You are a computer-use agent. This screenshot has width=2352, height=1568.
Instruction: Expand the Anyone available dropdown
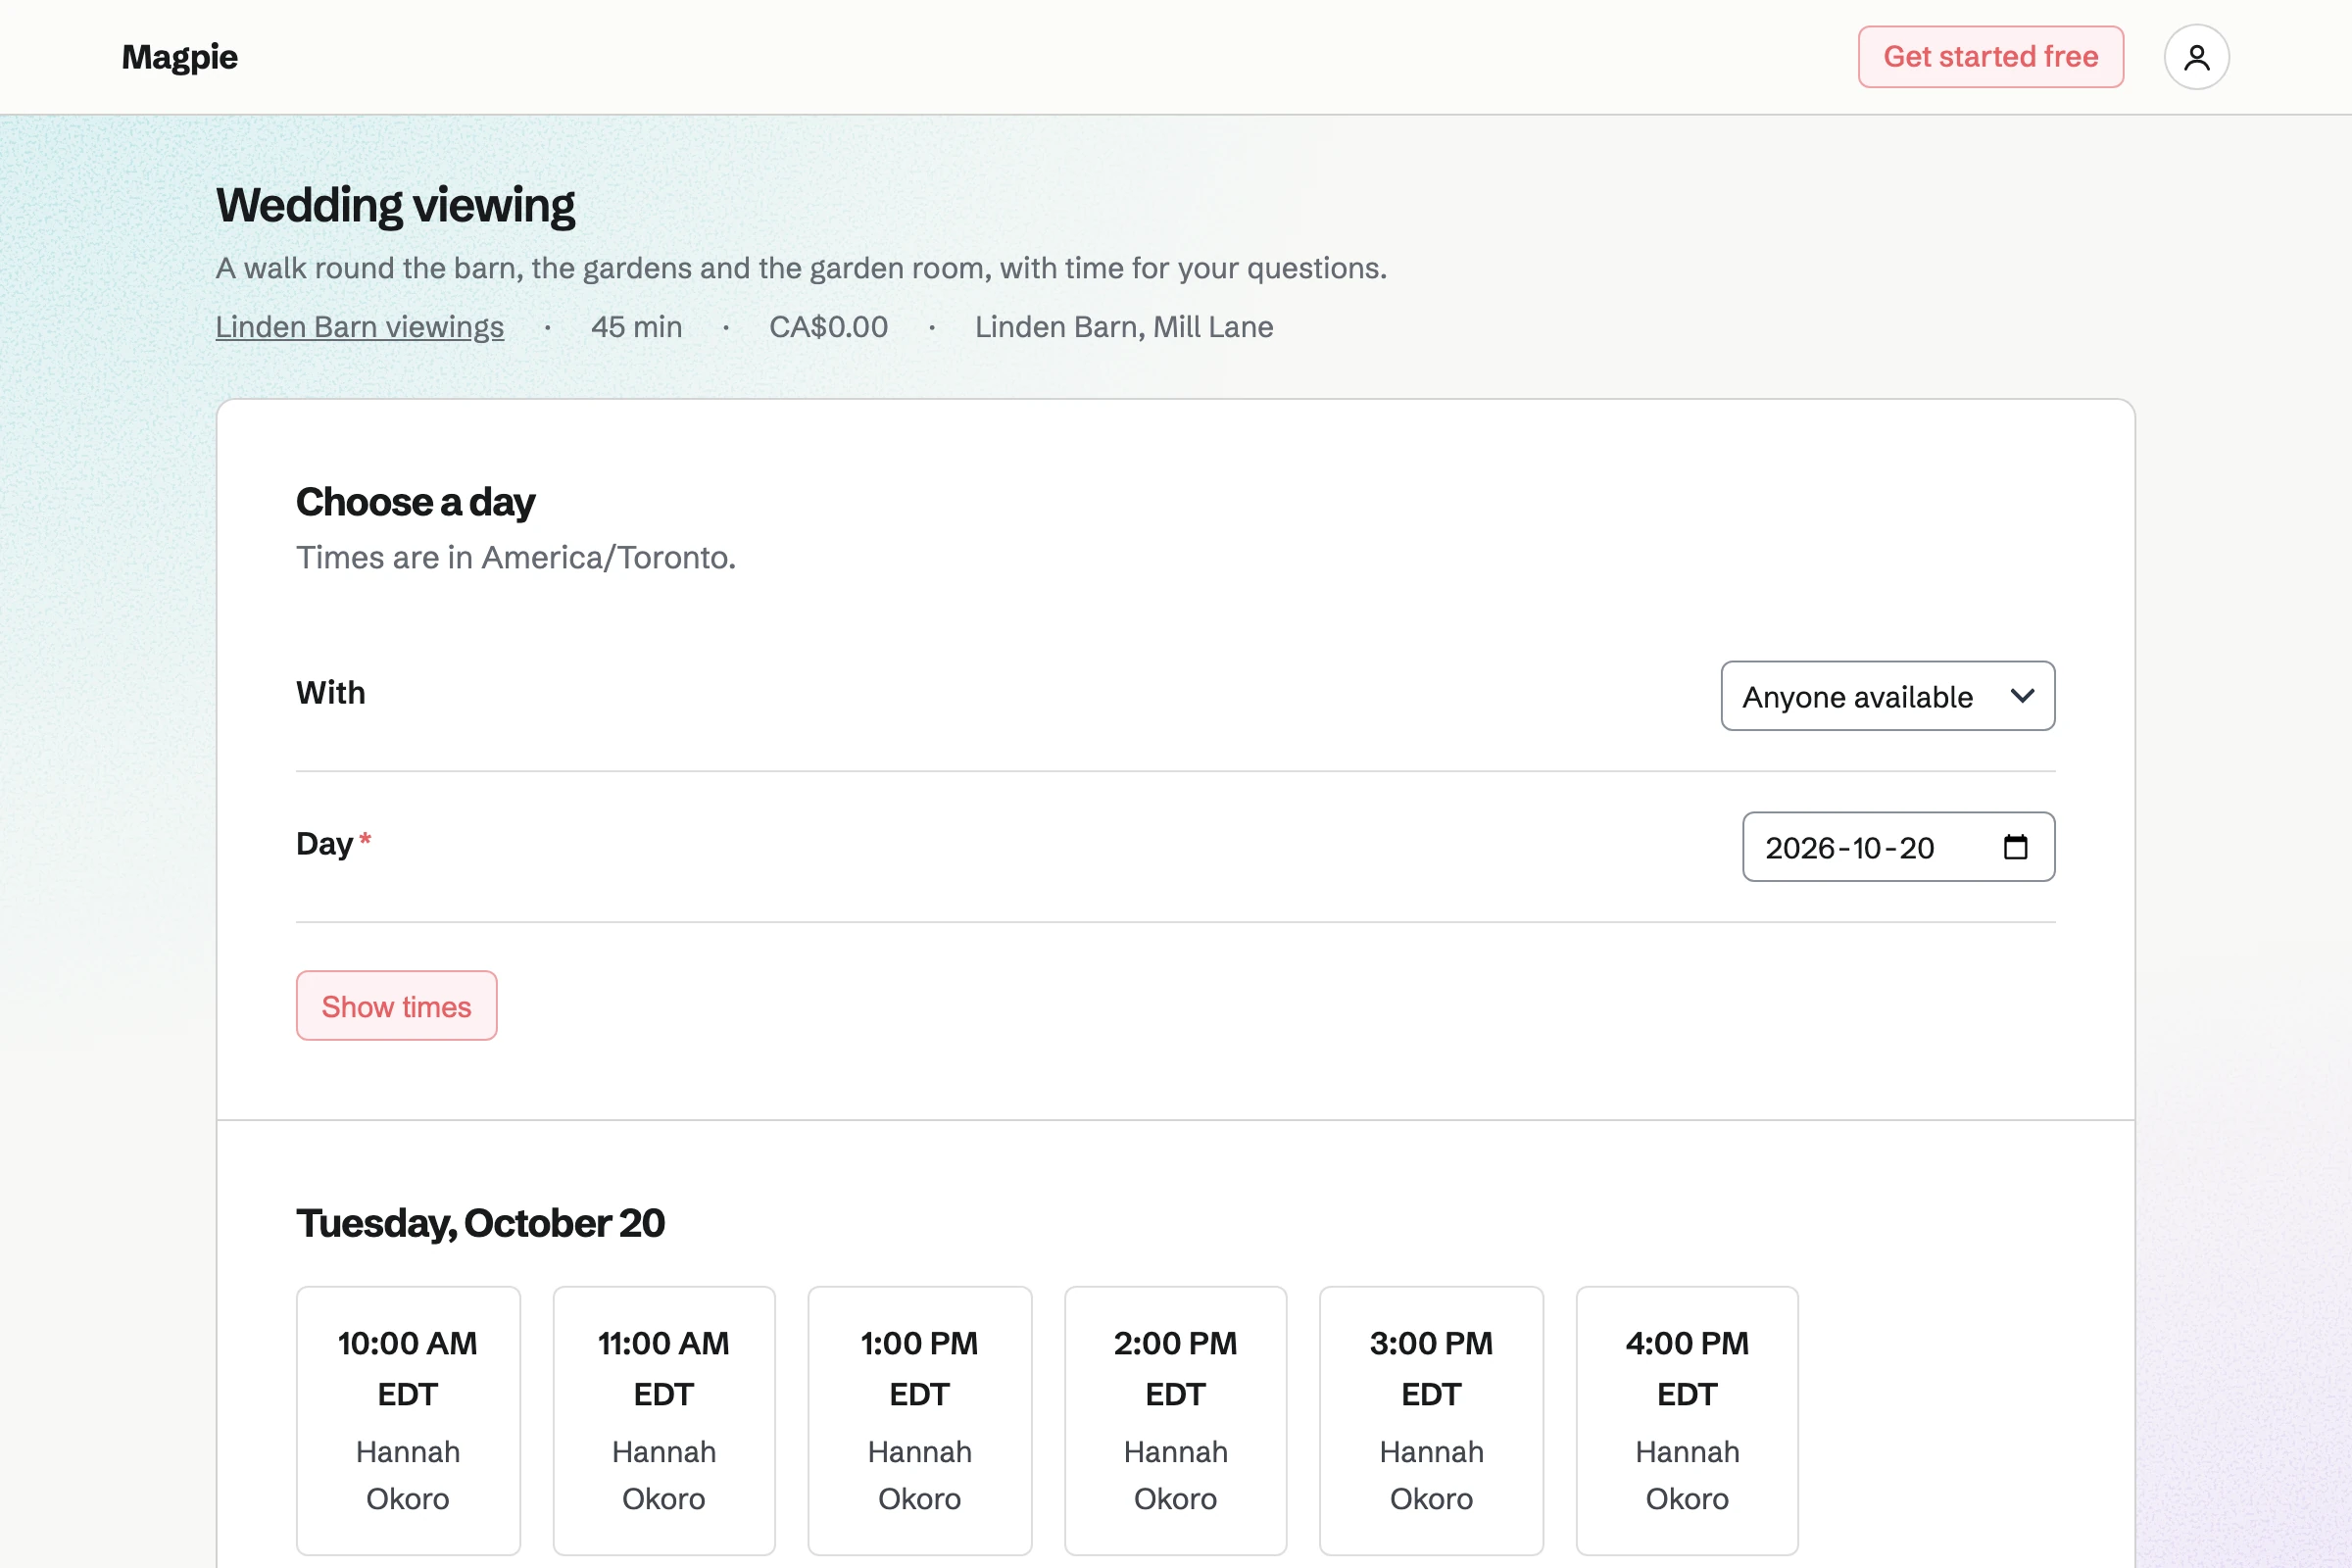point(1887,696)
